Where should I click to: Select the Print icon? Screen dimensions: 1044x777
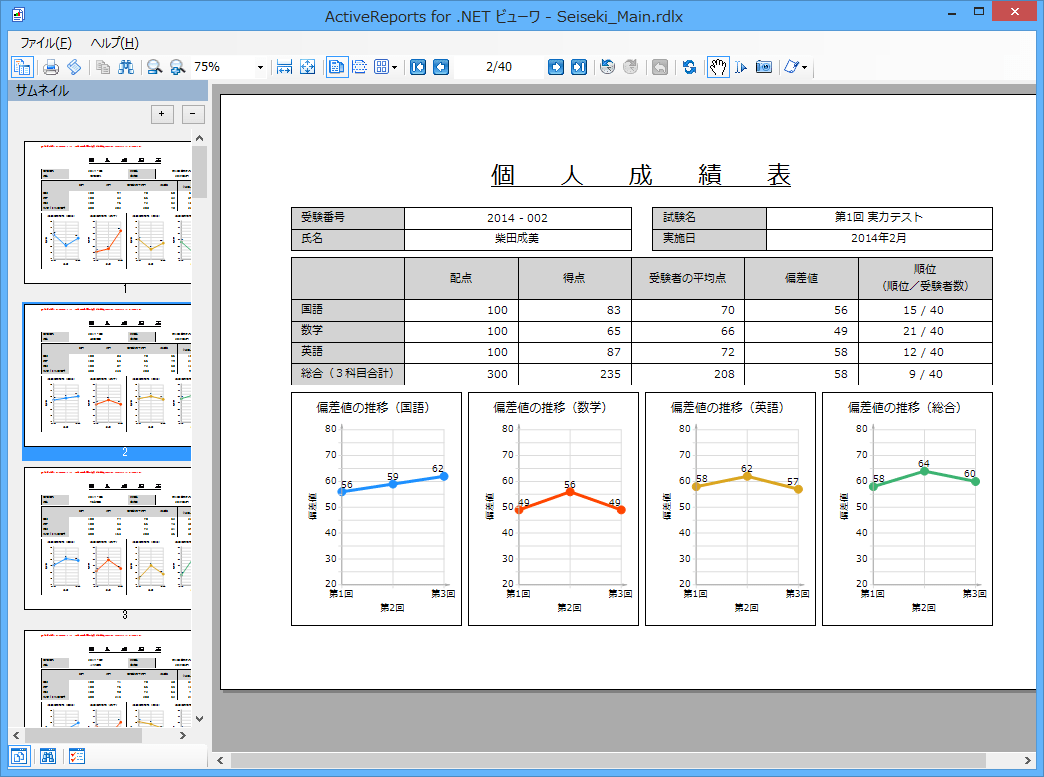[x=52, y=67]
